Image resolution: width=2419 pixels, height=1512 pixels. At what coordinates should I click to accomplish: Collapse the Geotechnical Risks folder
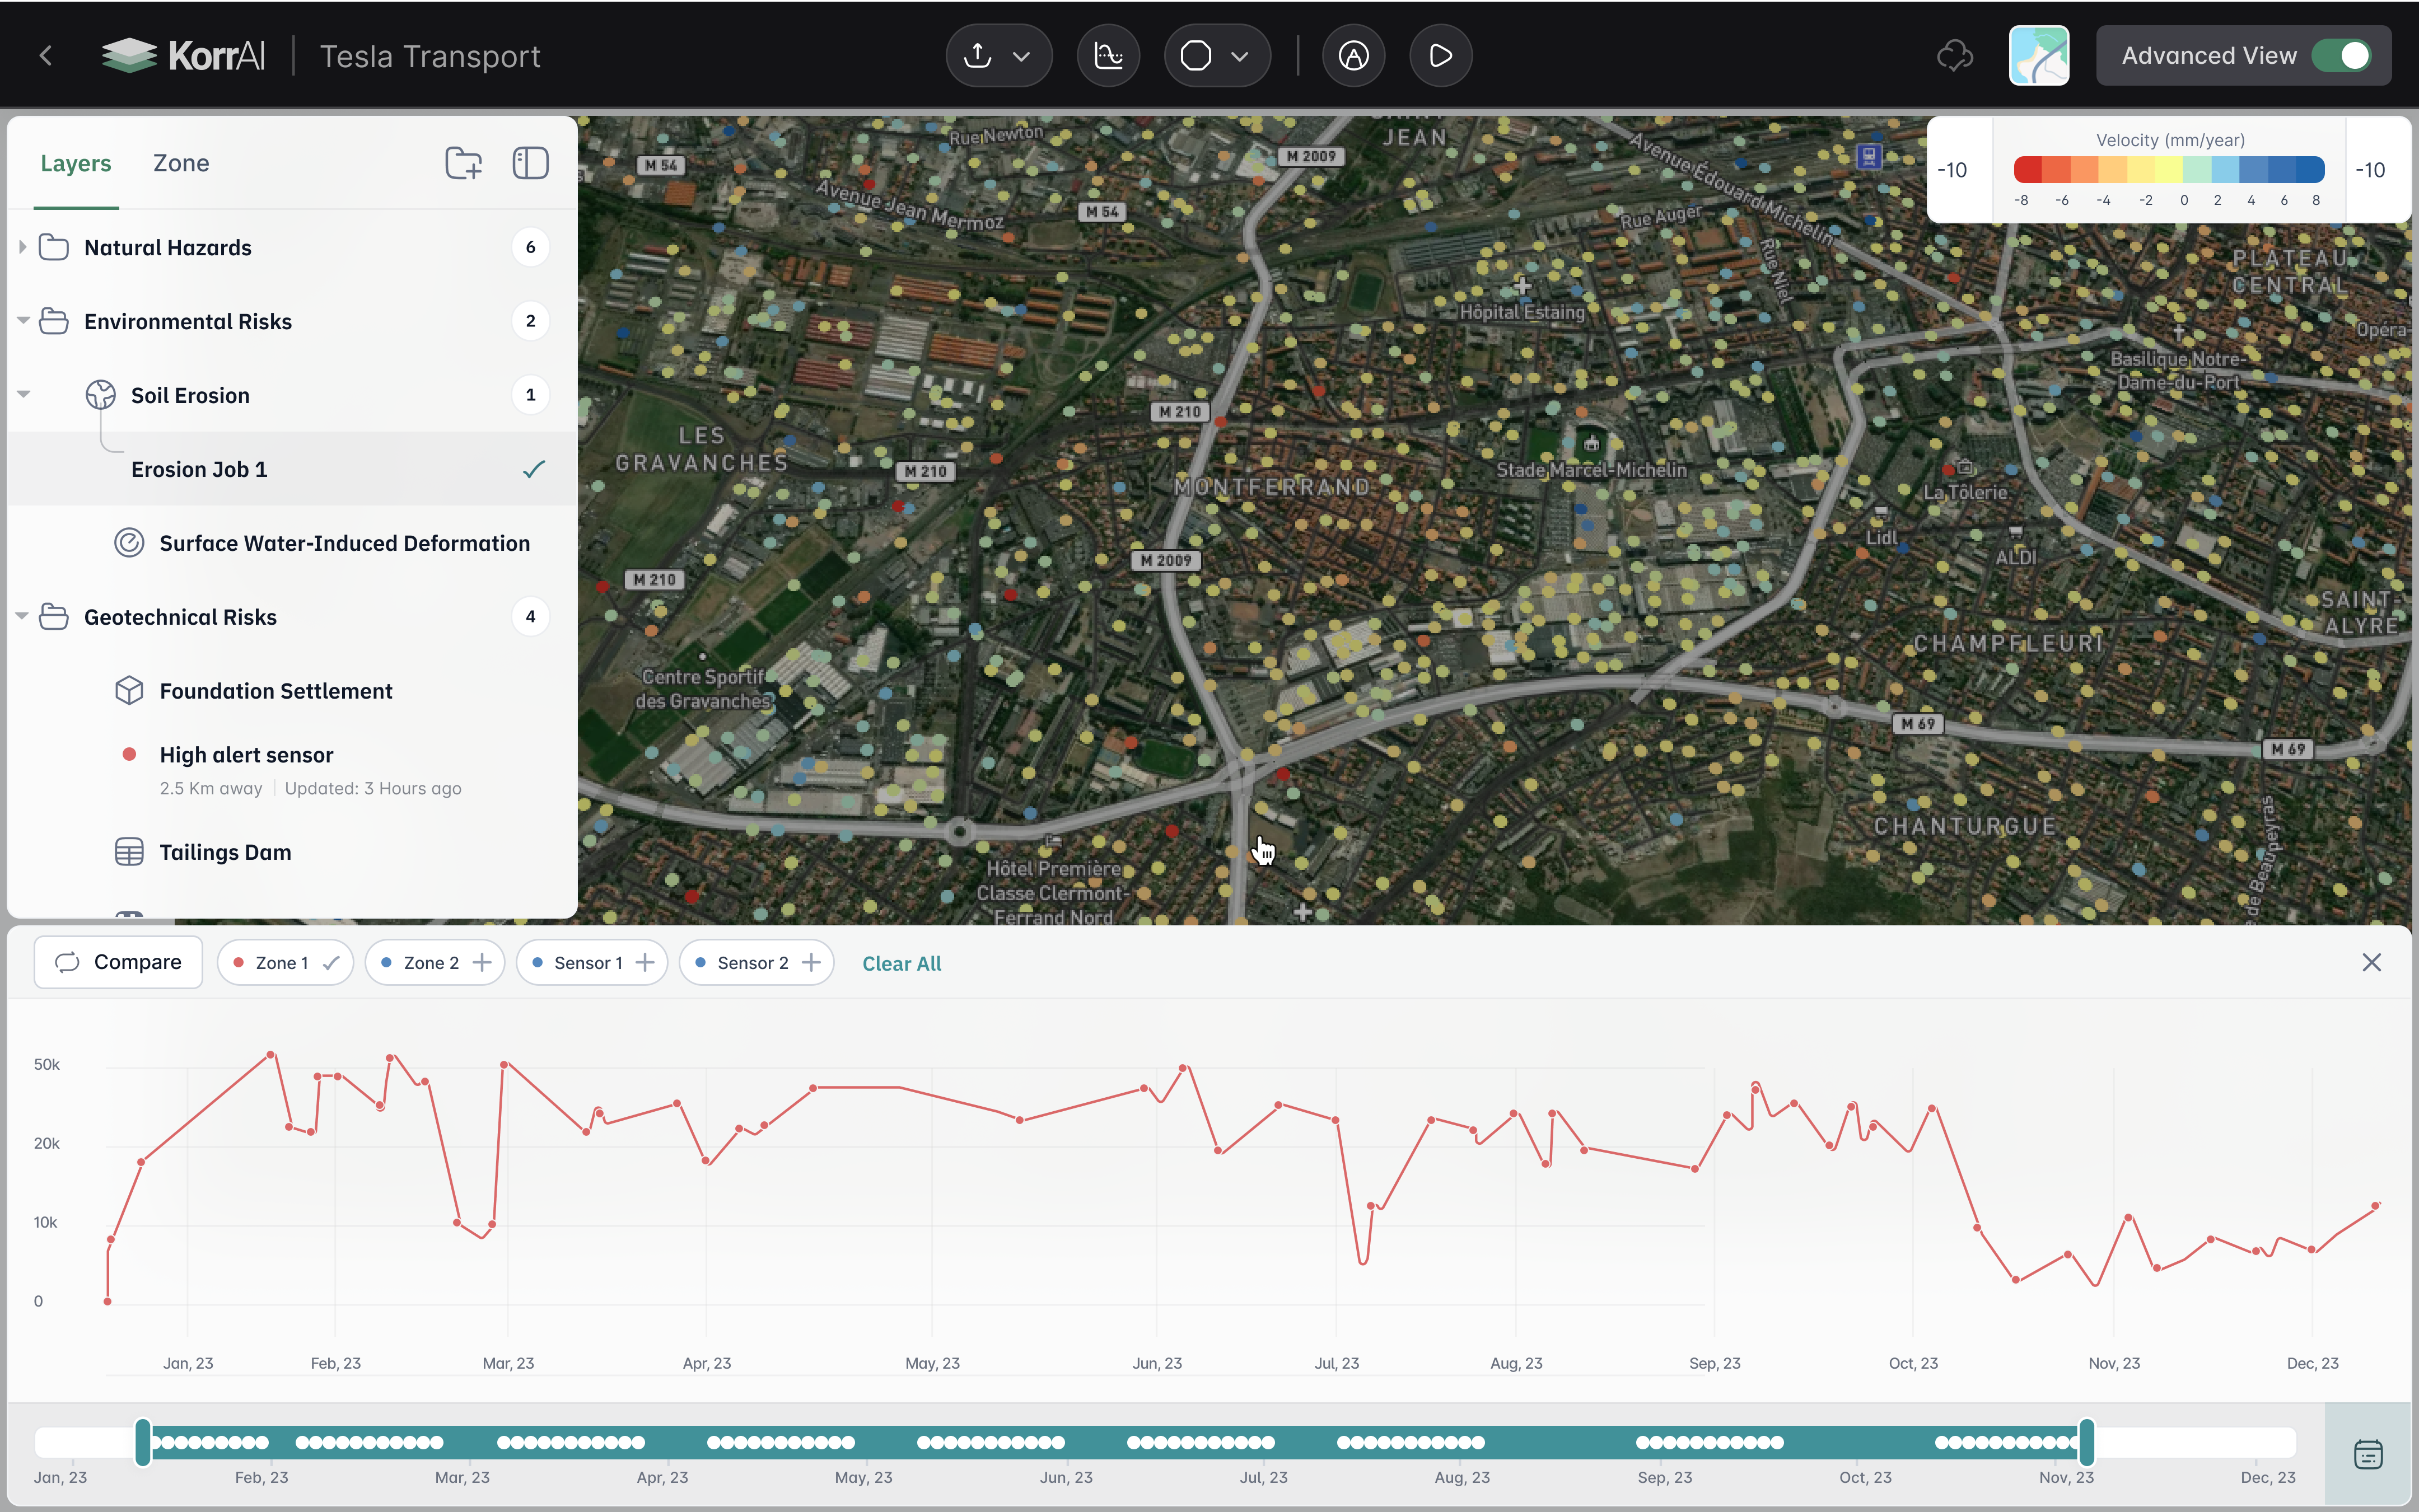(22, 616)
